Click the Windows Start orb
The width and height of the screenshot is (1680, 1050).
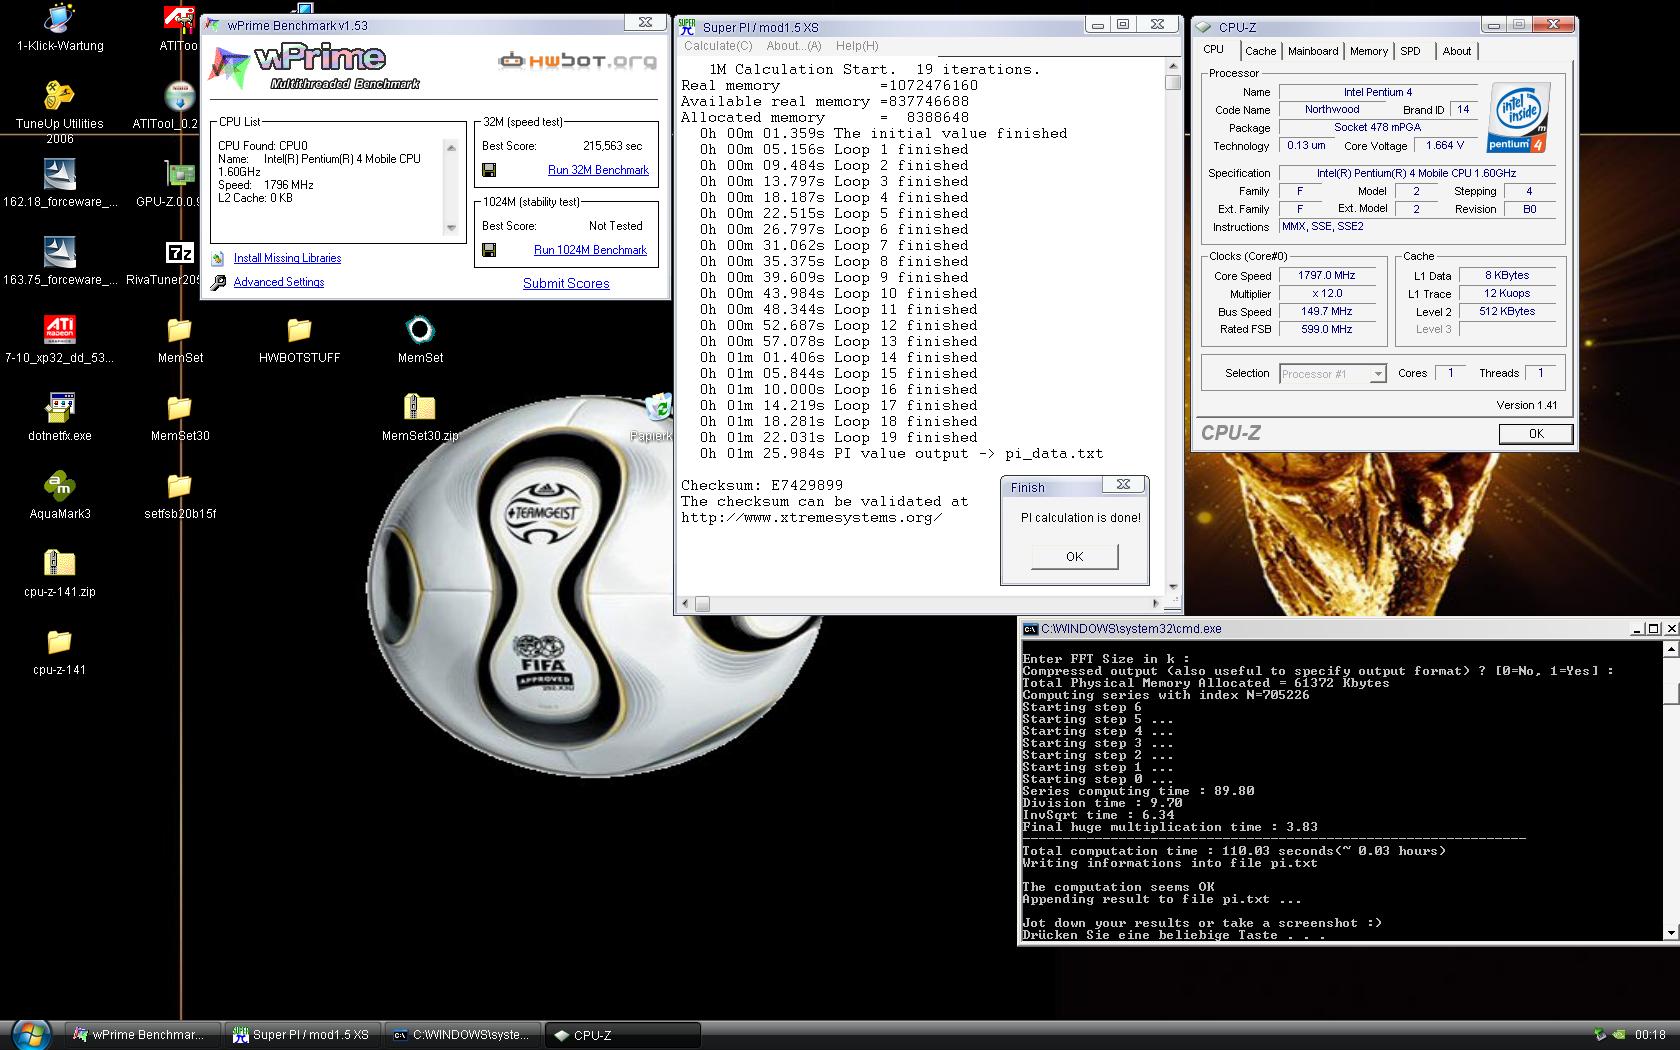click(30, 1035)
